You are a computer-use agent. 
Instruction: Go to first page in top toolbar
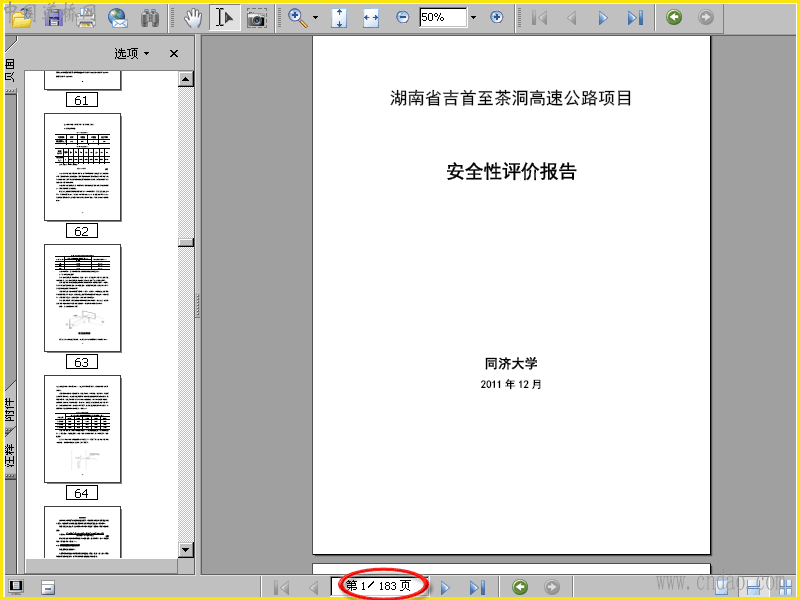pyautogui.click(x=539, y=18)
